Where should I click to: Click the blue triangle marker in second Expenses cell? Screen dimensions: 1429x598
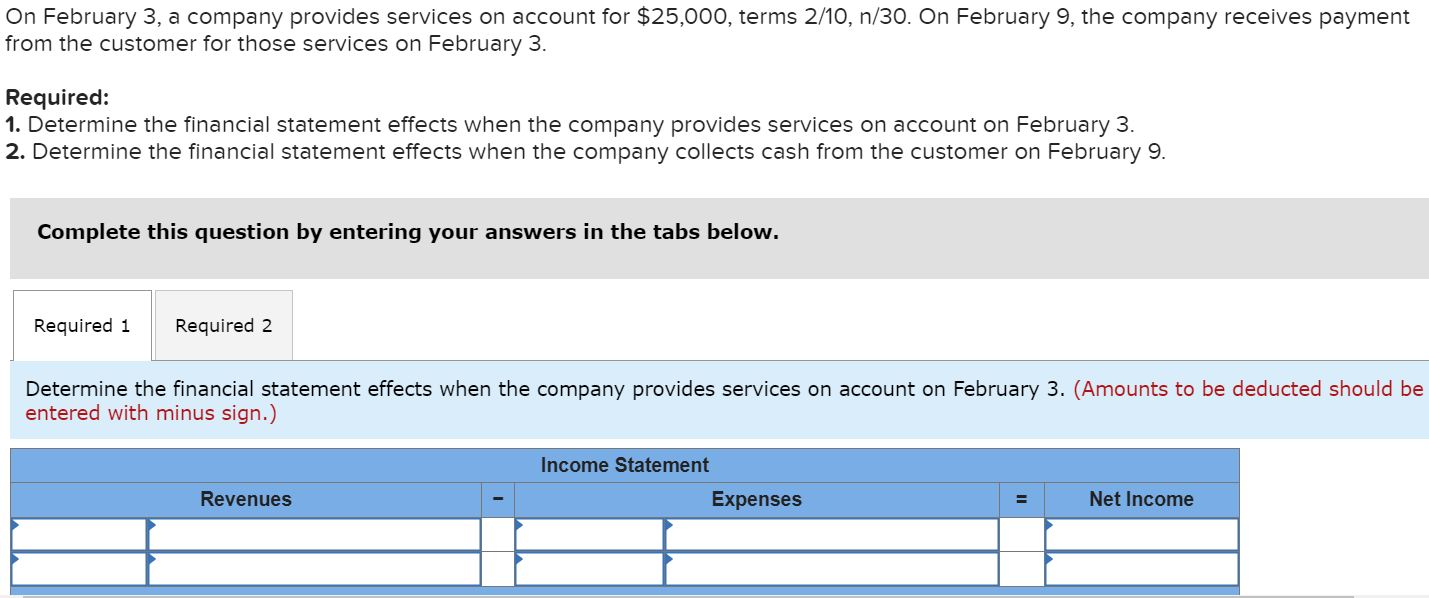(666, 557)
